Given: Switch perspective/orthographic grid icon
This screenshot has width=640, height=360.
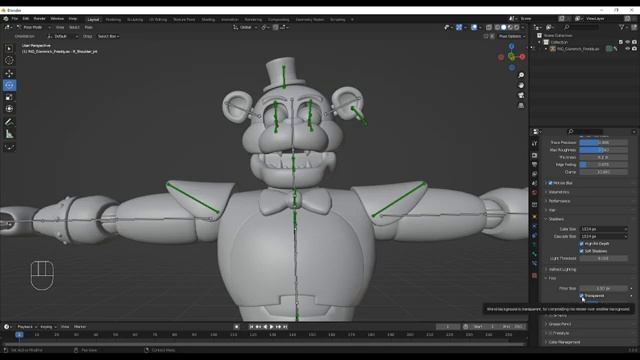Looking at the screenshot, I should 521,105.
